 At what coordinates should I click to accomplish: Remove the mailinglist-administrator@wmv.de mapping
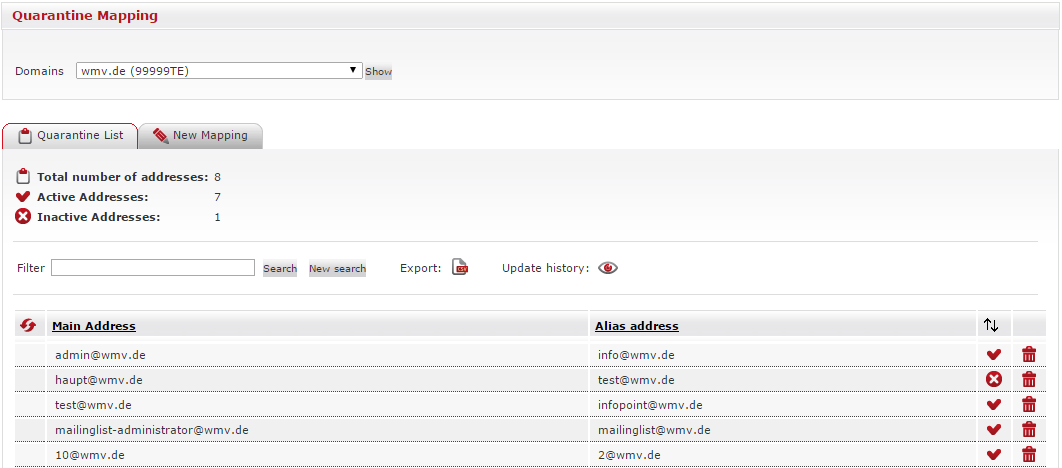click(1028, 429)
